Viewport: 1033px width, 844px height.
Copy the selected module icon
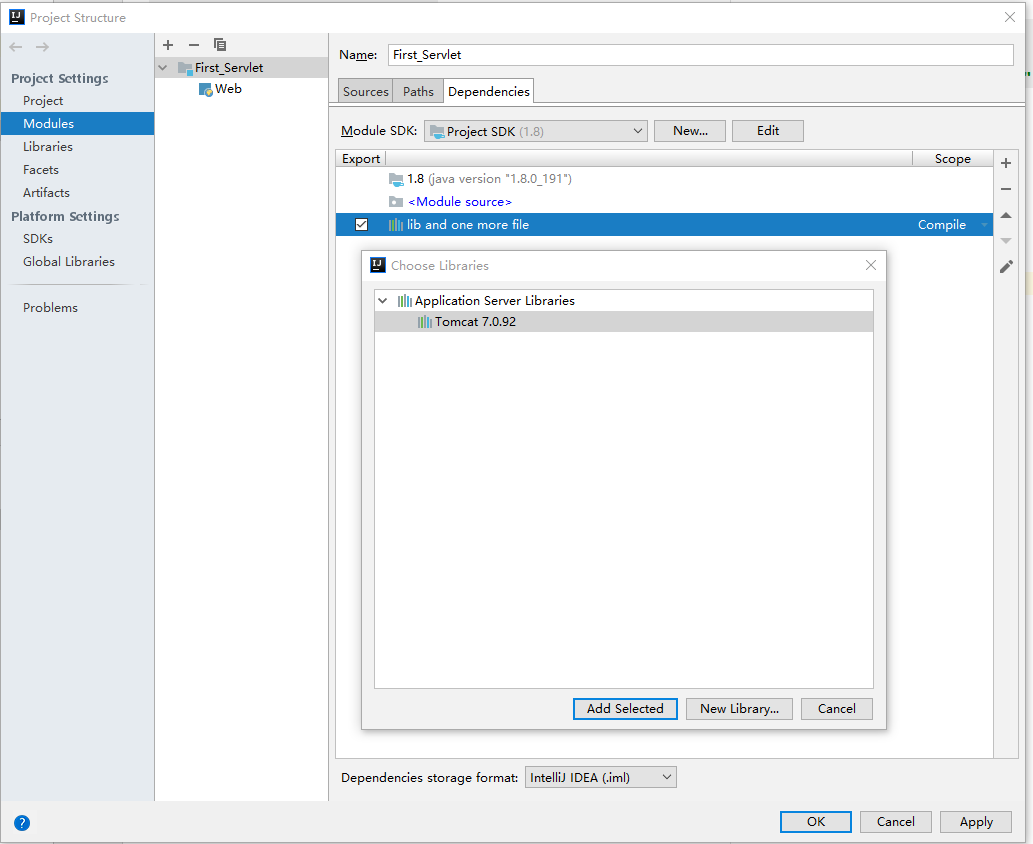click(x=220, y=45)
